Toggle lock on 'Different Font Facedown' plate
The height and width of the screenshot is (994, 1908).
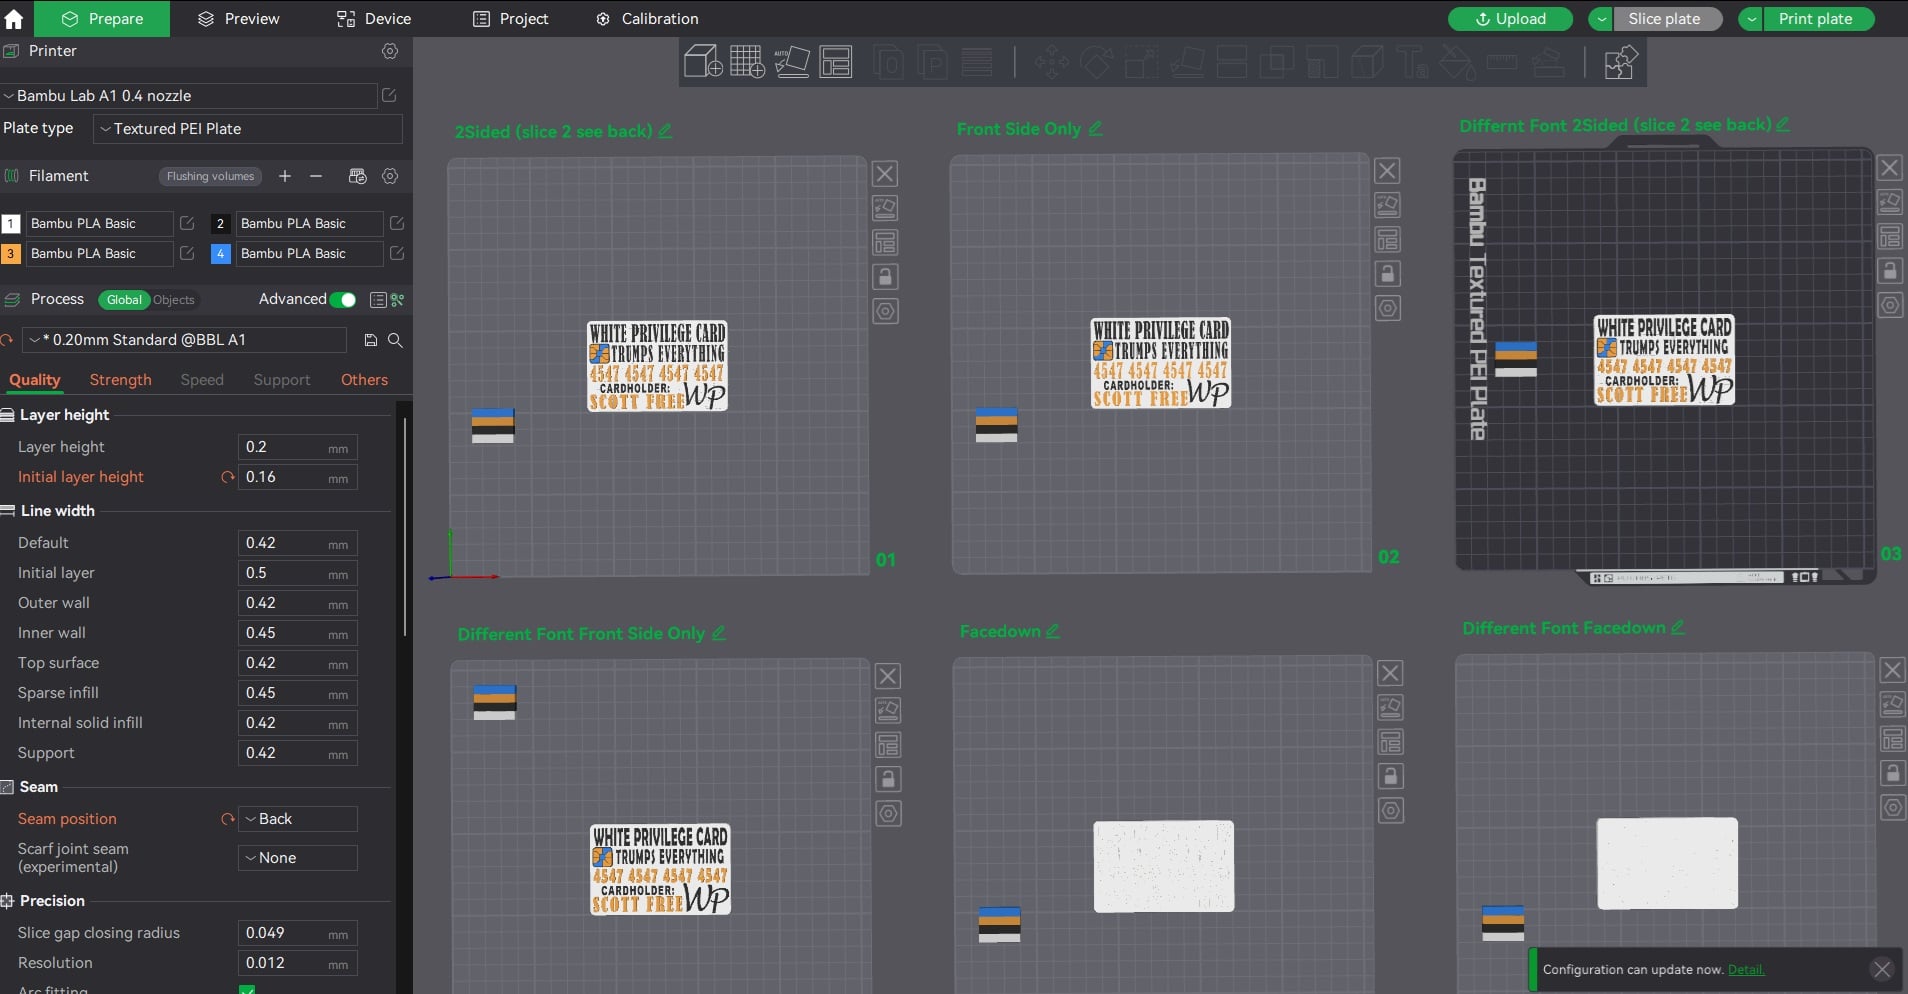(1892, 773)
